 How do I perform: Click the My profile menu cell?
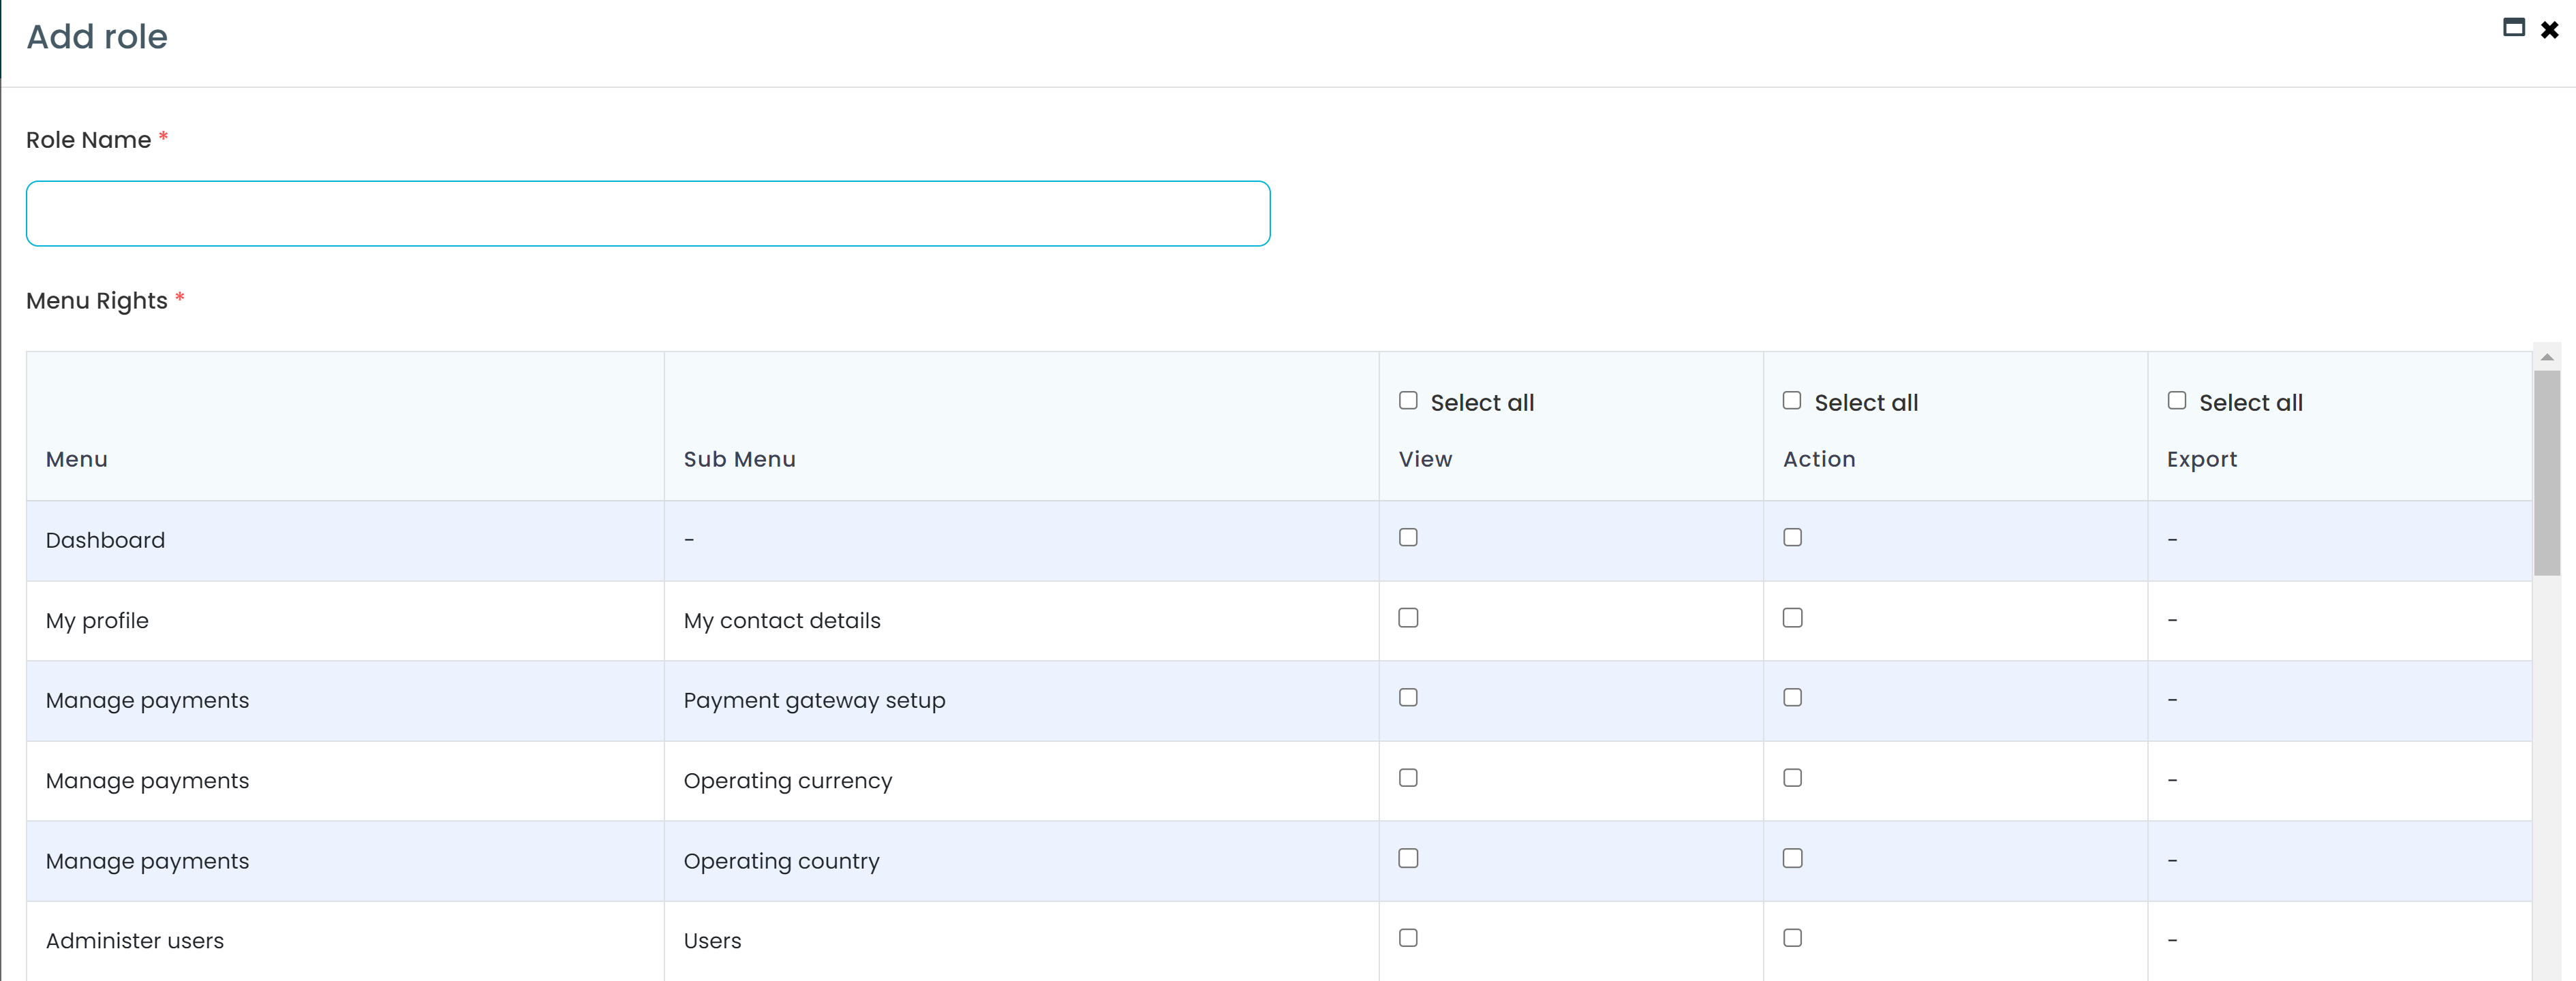click(345, 621)
